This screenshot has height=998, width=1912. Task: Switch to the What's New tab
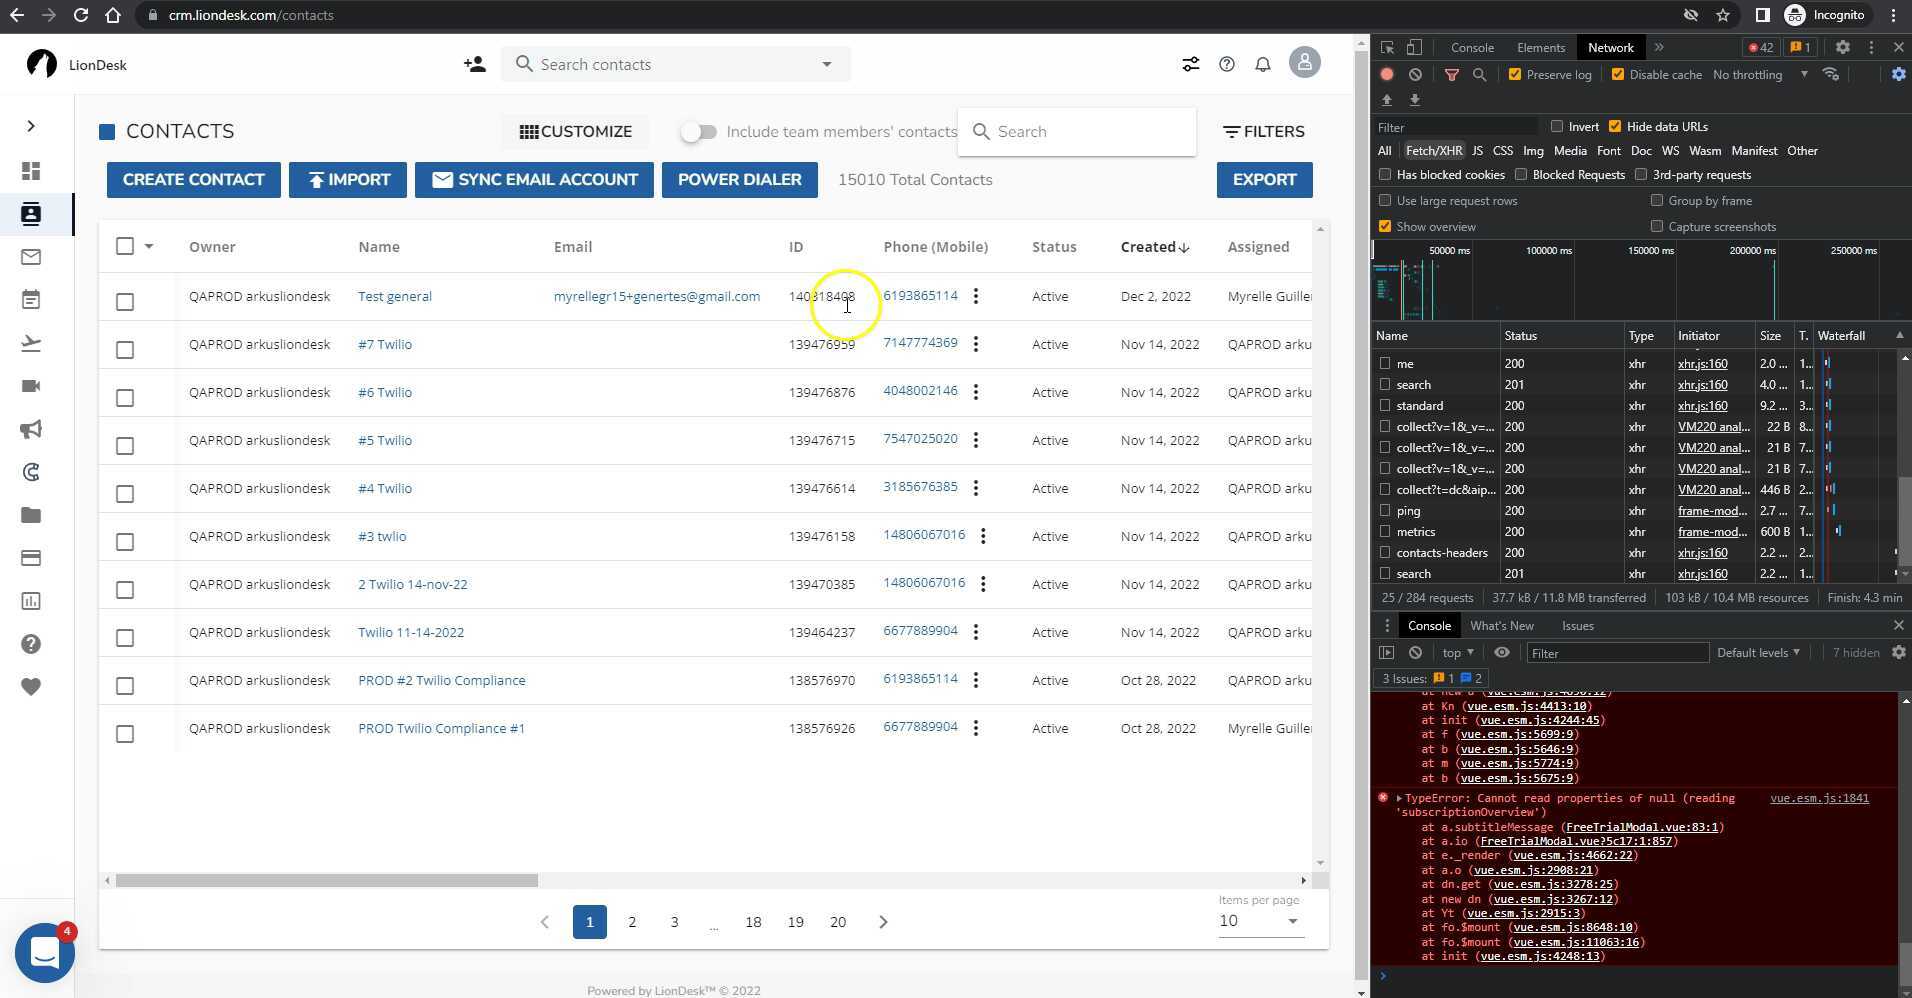click(1503, 625)
